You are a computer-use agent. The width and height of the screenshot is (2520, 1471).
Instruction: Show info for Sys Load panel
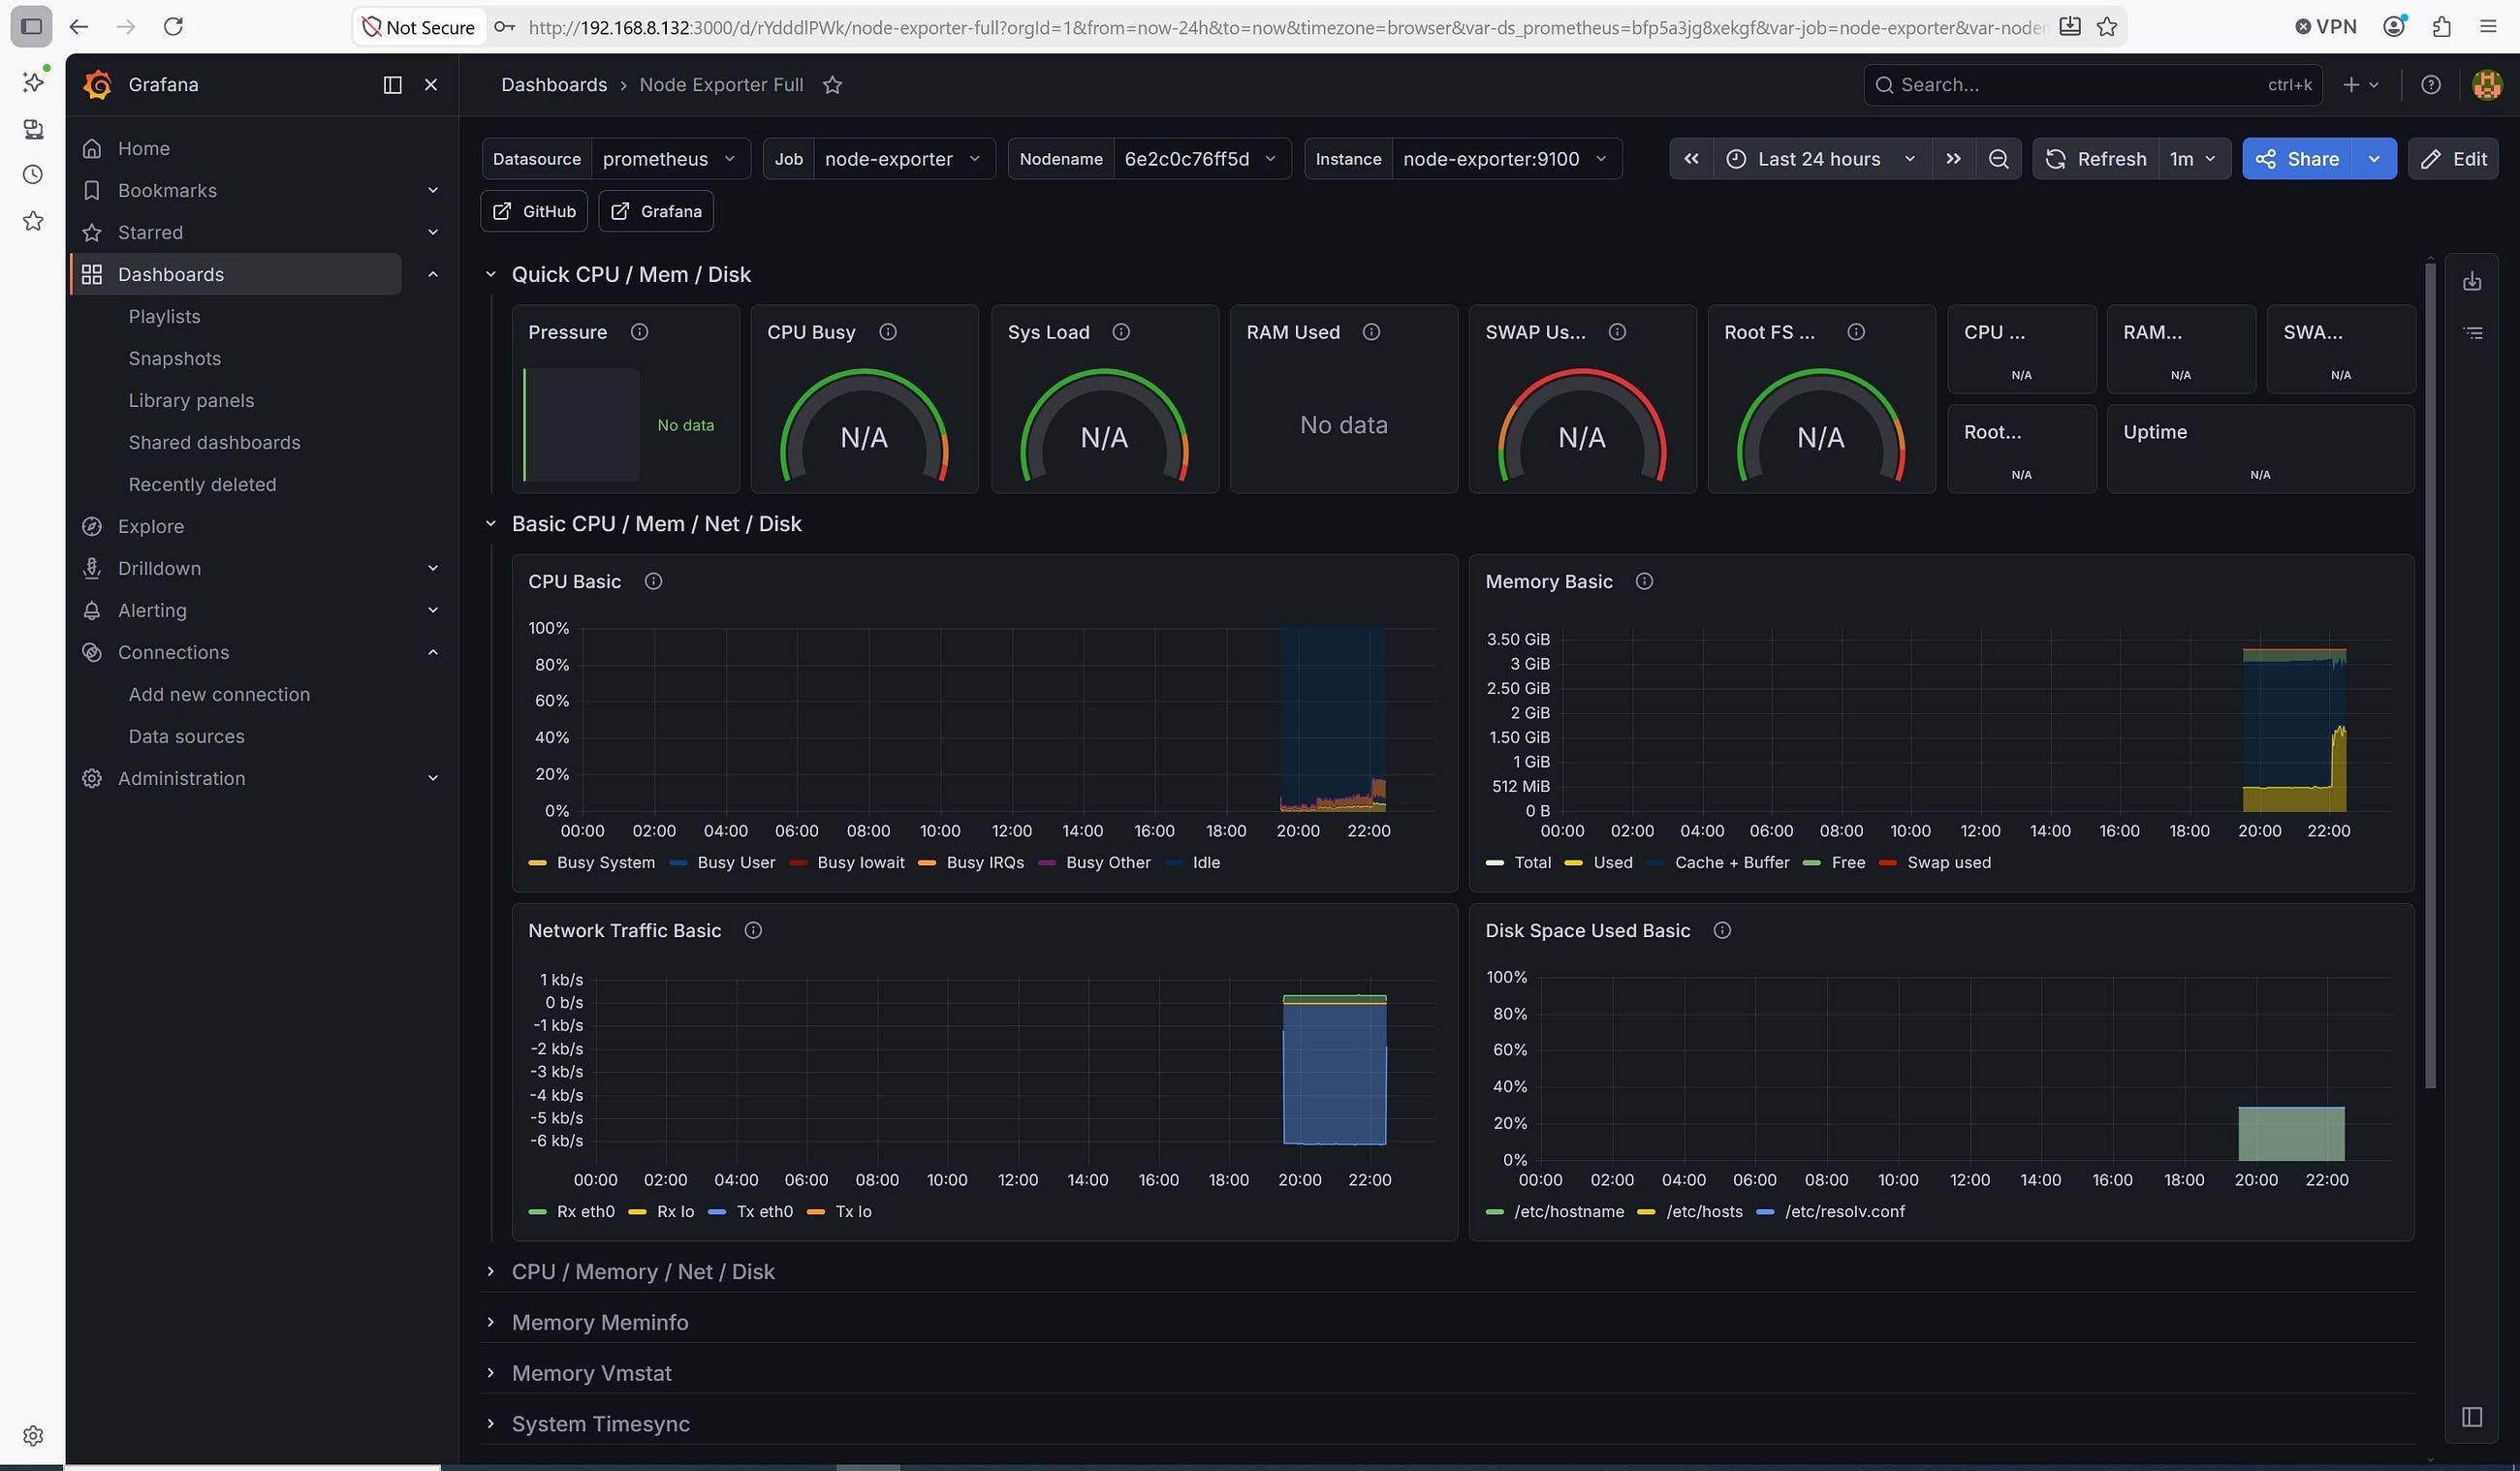pyautogui.click(x=1121, y=332)
